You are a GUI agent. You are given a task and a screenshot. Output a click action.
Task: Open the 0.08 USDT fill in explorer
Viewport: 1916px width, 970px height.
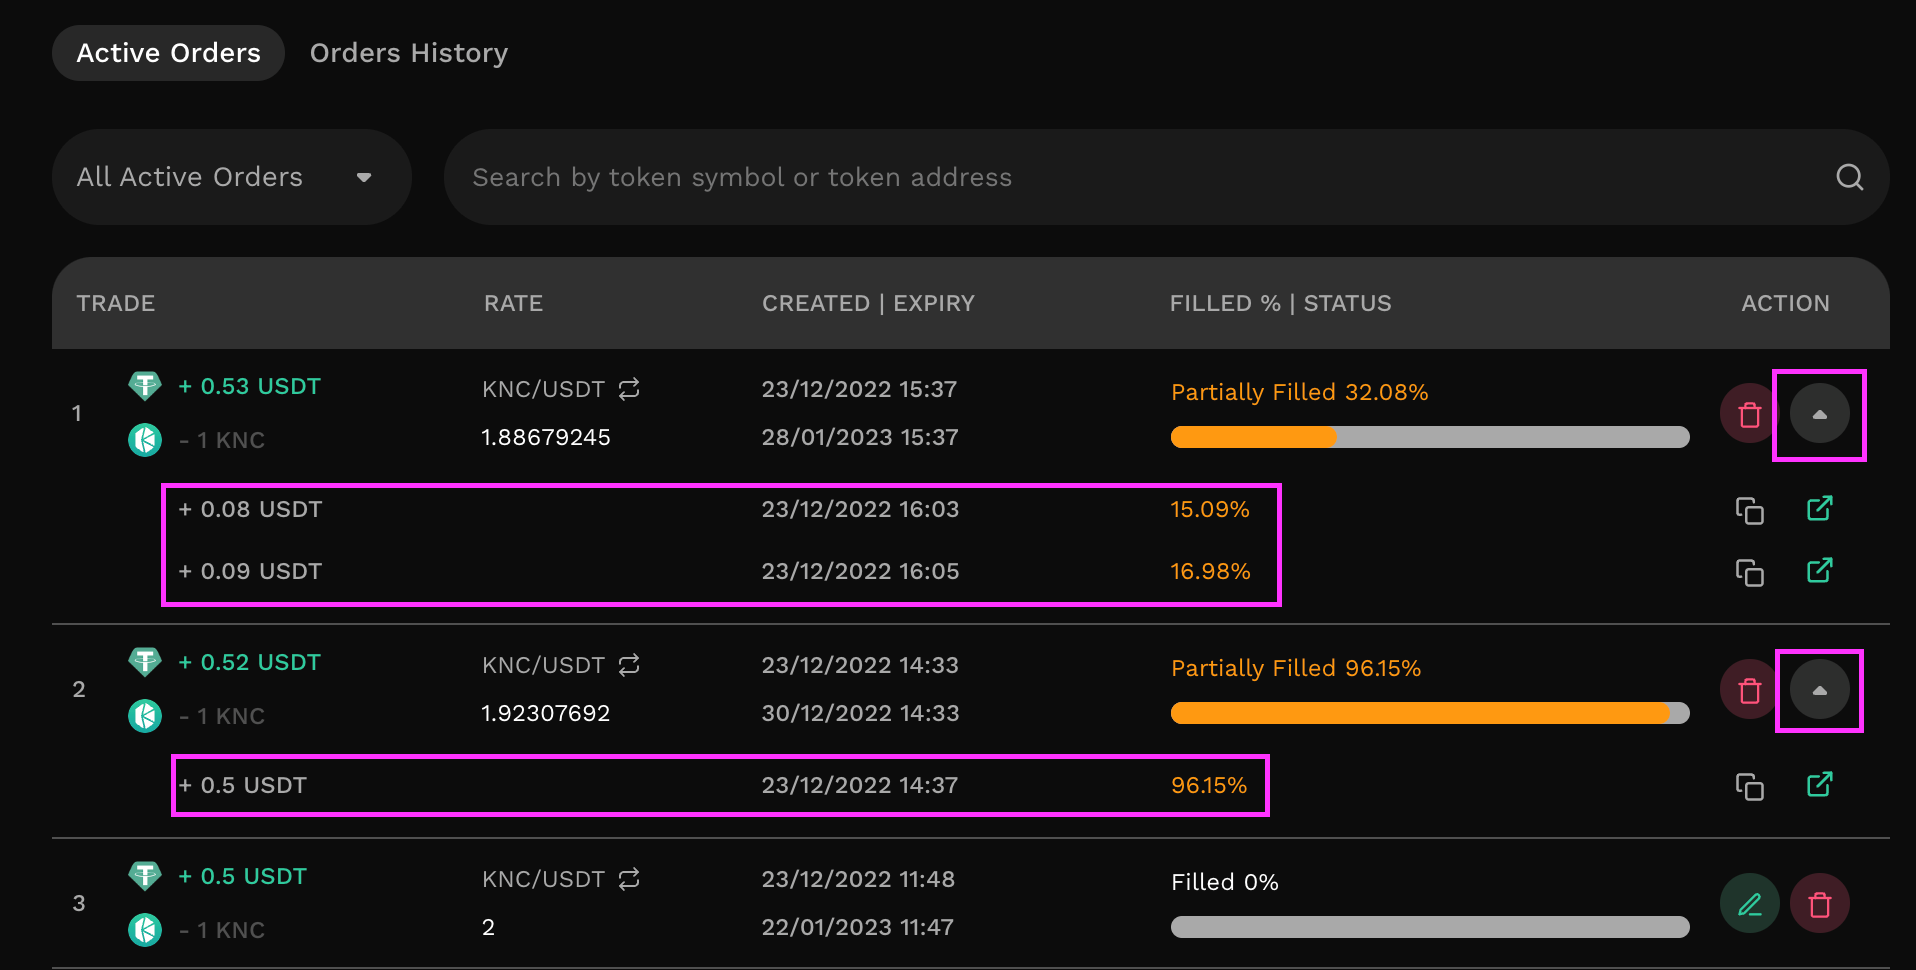point(1819,508)
